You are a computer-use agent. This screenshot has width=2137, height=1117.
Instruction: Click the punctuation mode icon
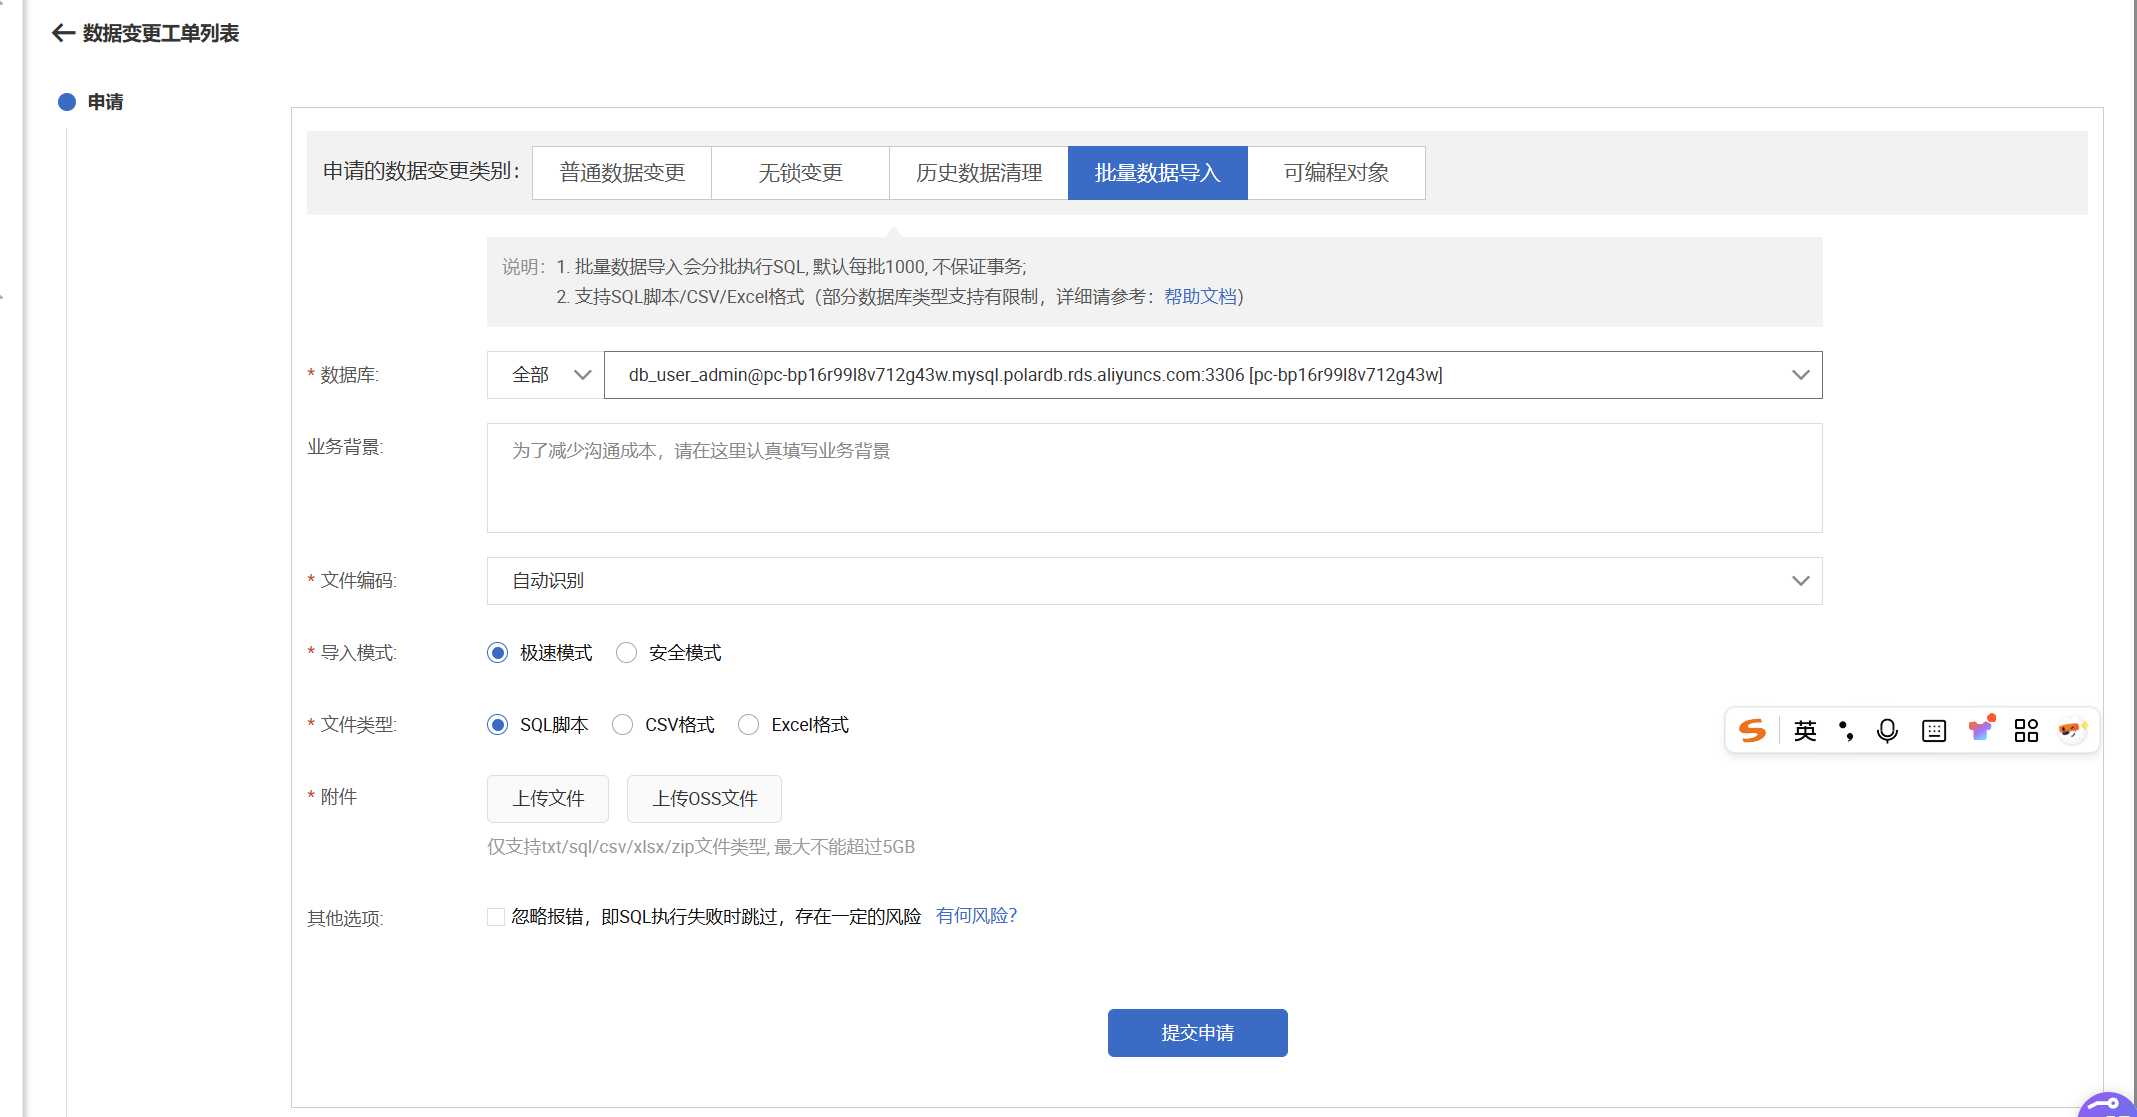(1846, 731)
